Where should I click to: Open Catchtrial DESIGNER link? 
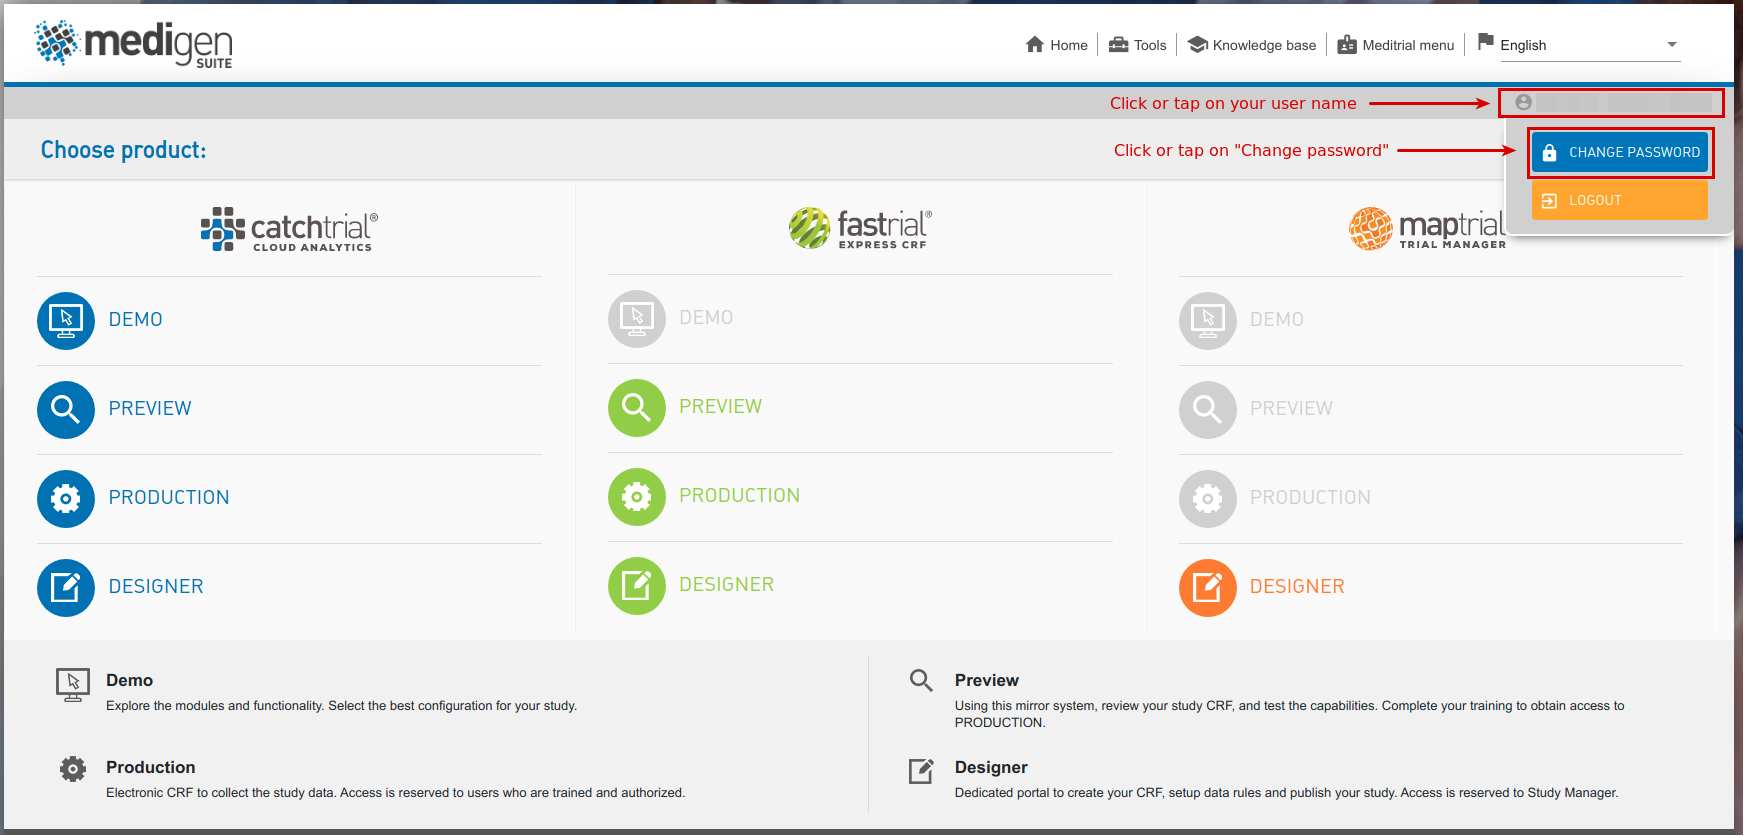[x=156, y=587]
